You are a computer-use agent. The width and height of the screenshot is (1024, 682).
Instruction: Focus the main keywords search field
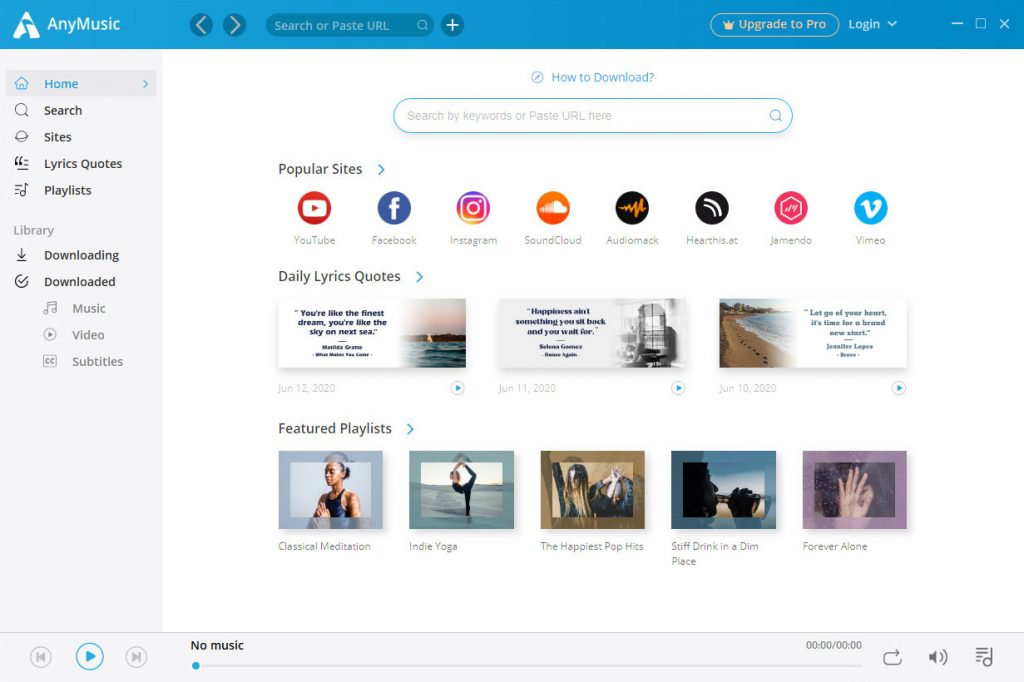point(592,116)
